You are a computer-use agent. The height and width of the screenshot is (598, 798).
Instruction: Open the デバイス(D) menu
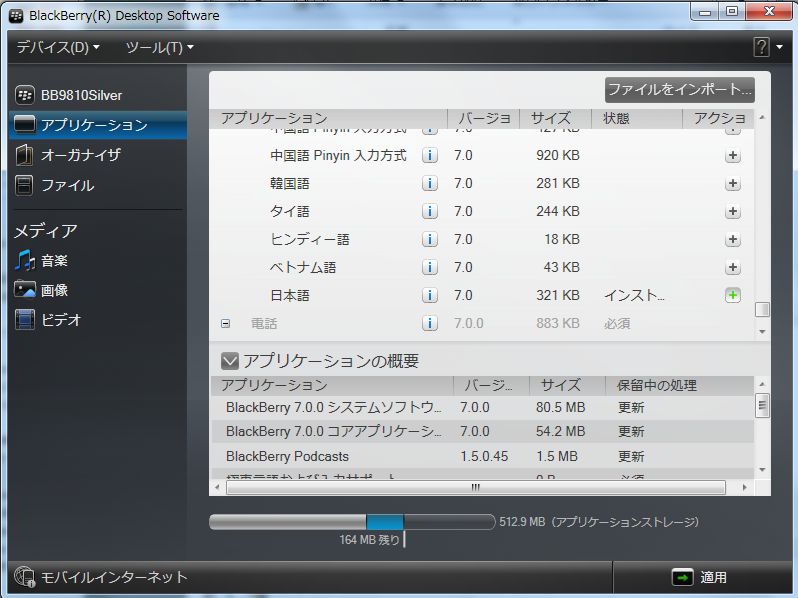(x=58, y=47)
